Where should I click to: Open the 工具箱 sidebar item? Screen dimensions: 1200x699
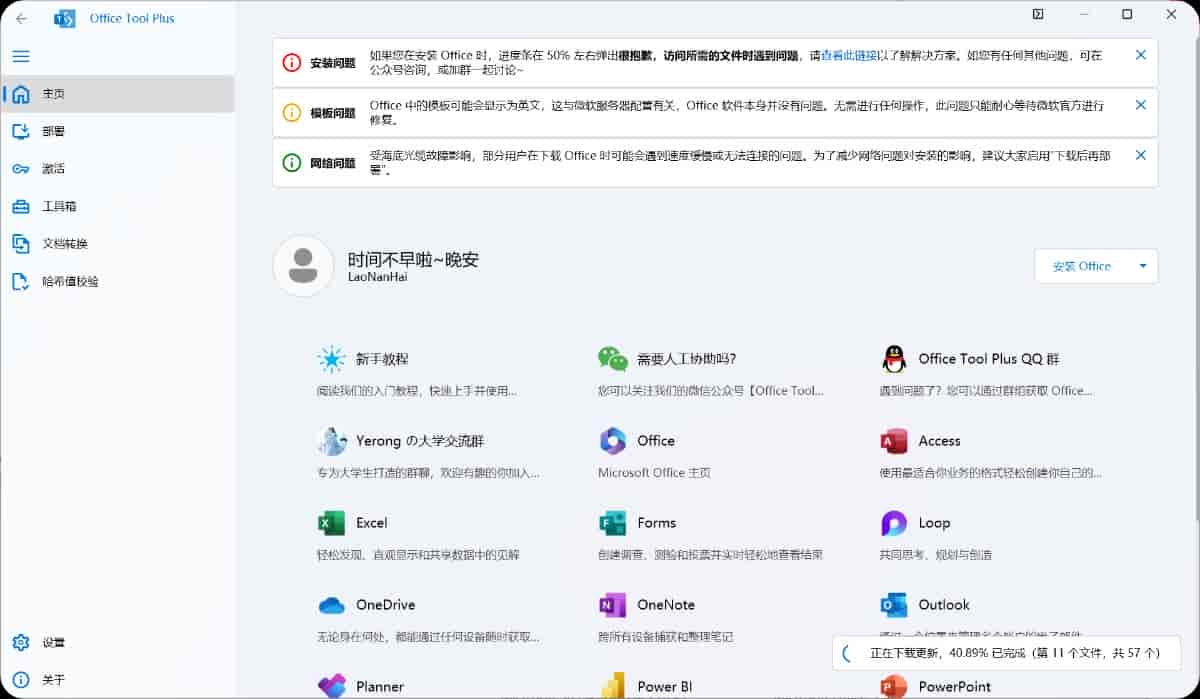coord(58,207)
